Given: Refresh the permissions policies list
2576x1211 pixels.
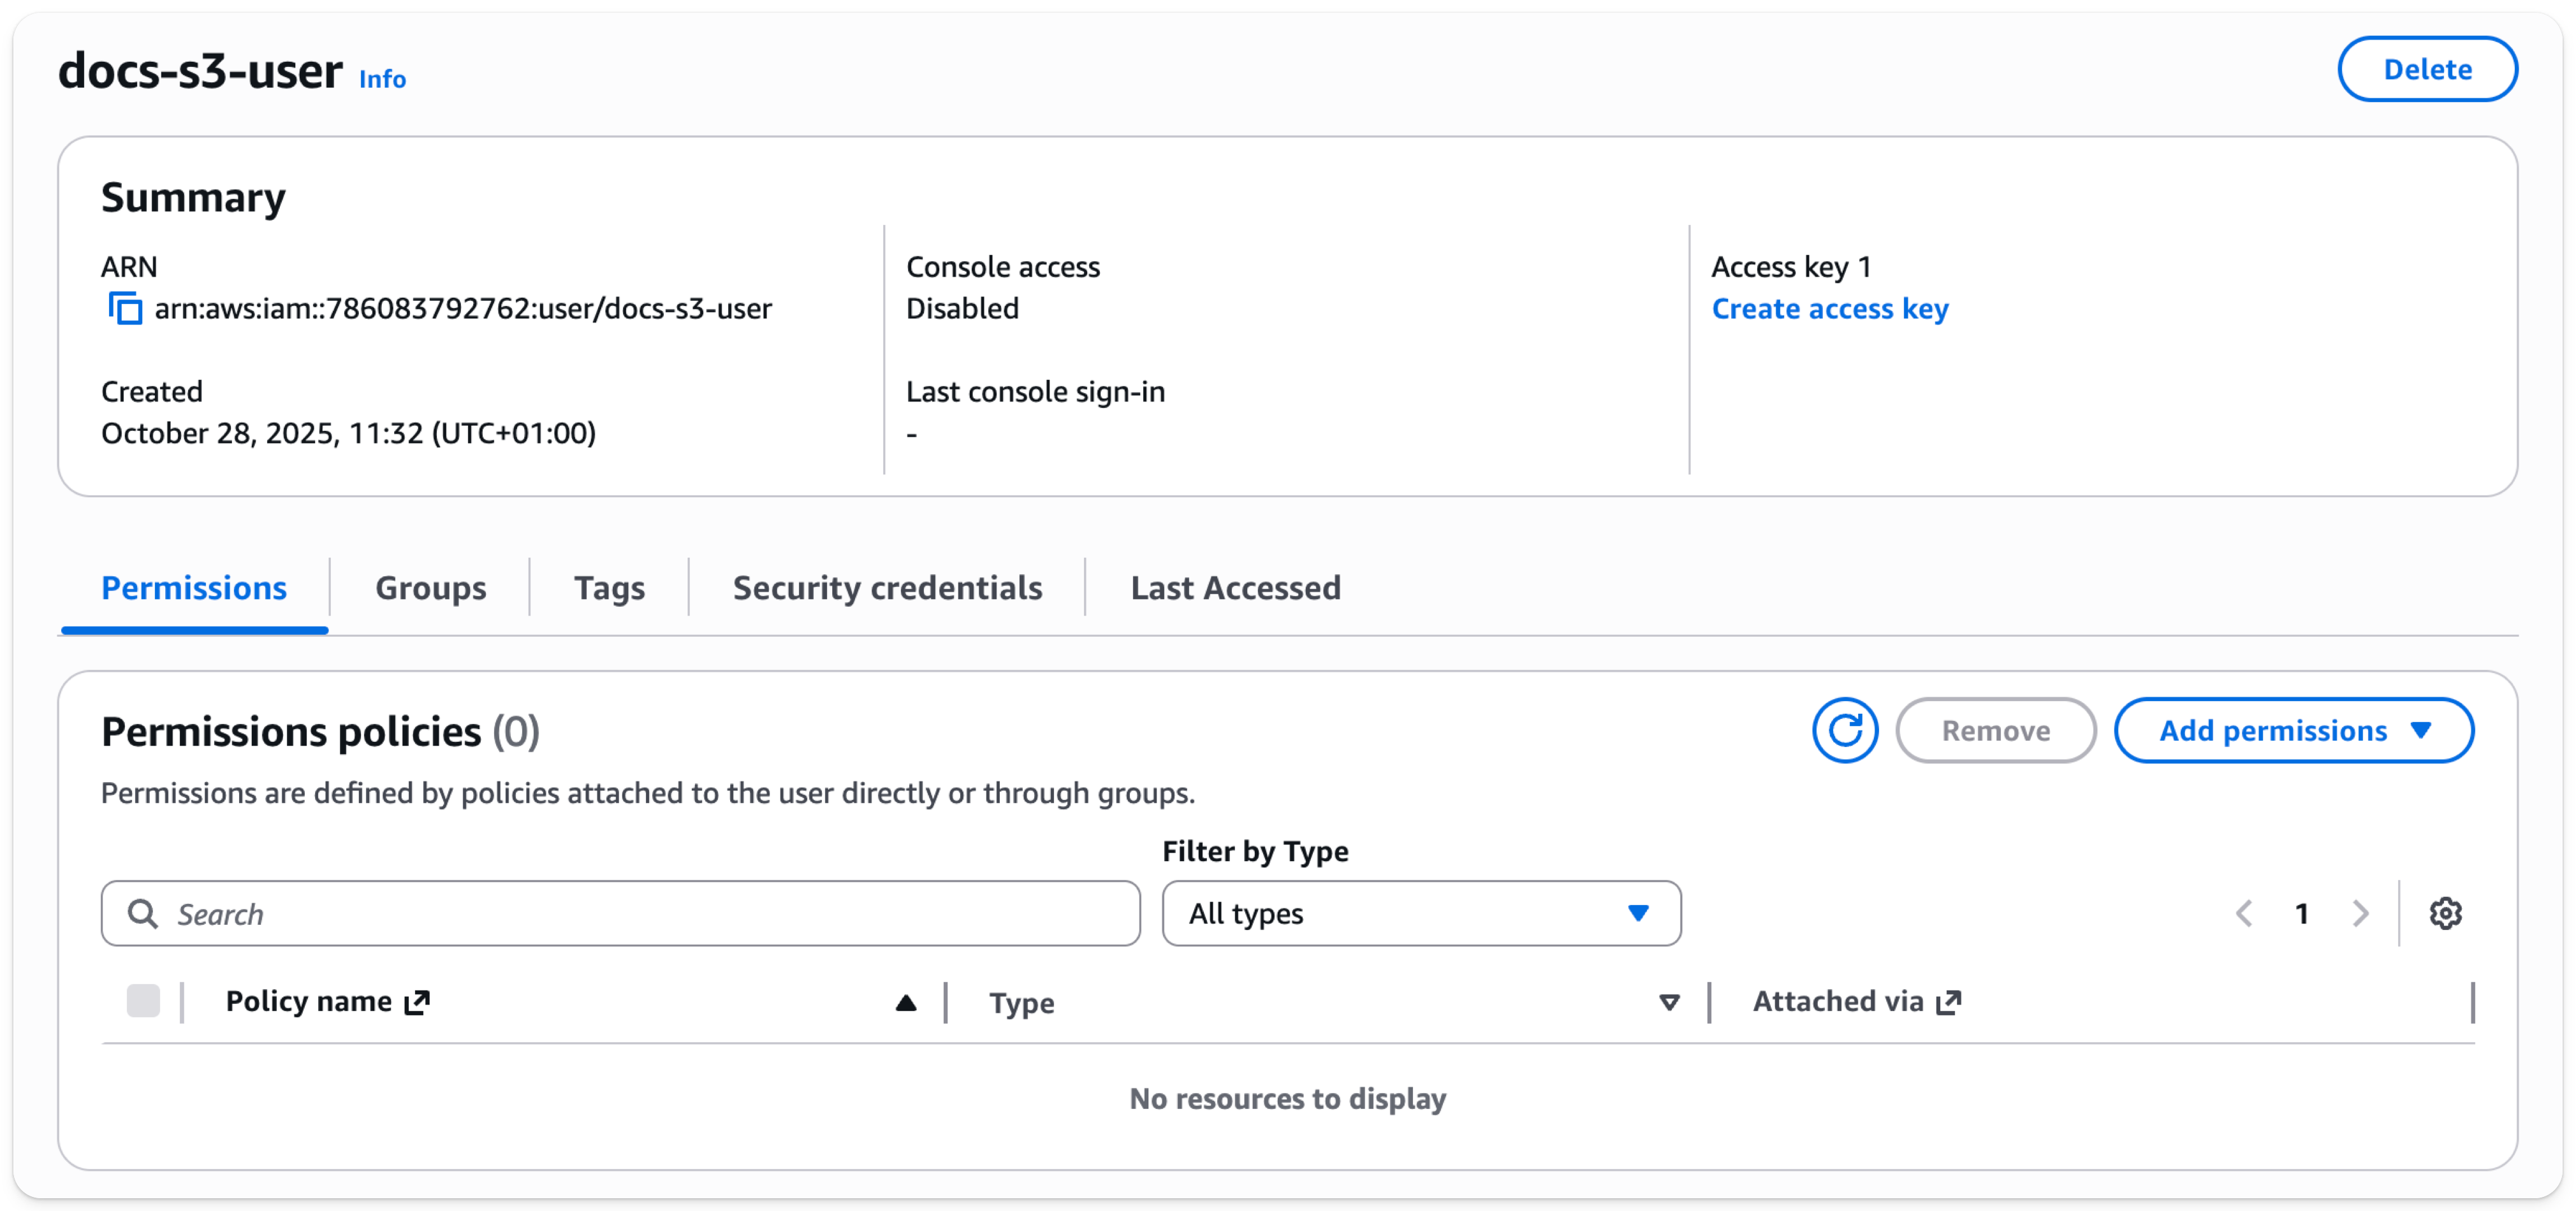Looking at the screenshot, I should 1845,730.
